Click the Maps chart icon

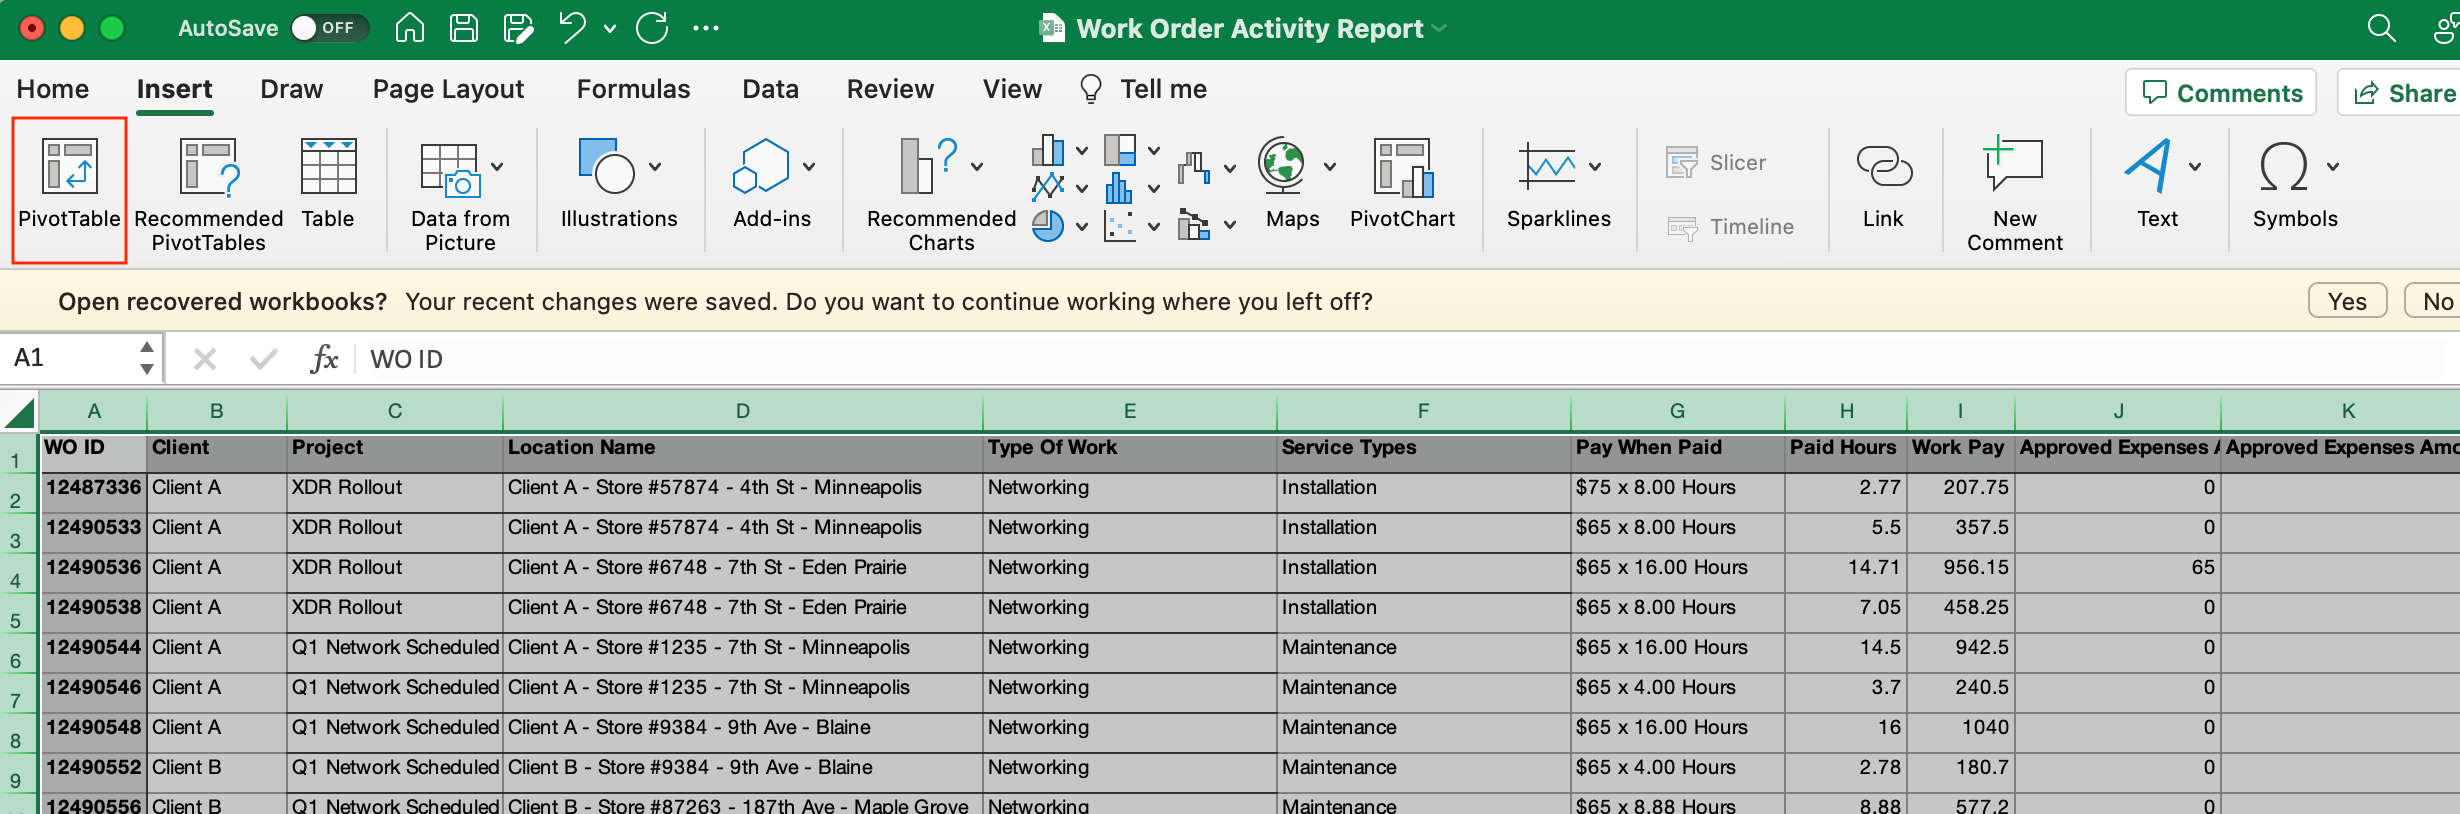[x=1282, y=167]
